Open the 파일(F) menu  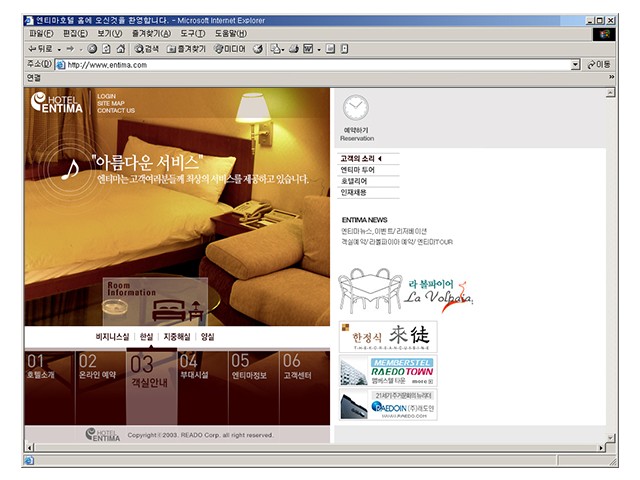(x=41, y=33)
